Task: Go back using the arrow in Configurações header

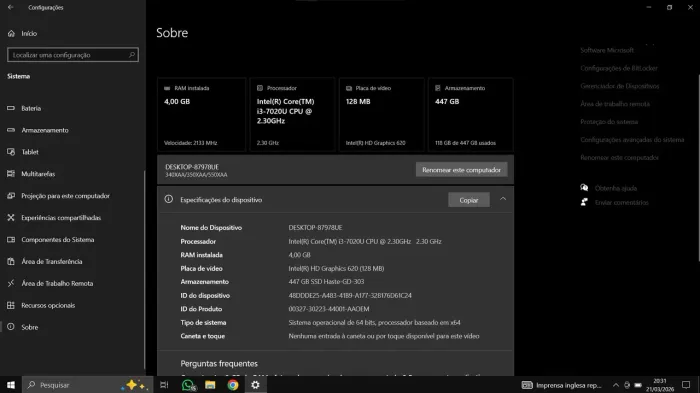Action: tap(10, 7)
